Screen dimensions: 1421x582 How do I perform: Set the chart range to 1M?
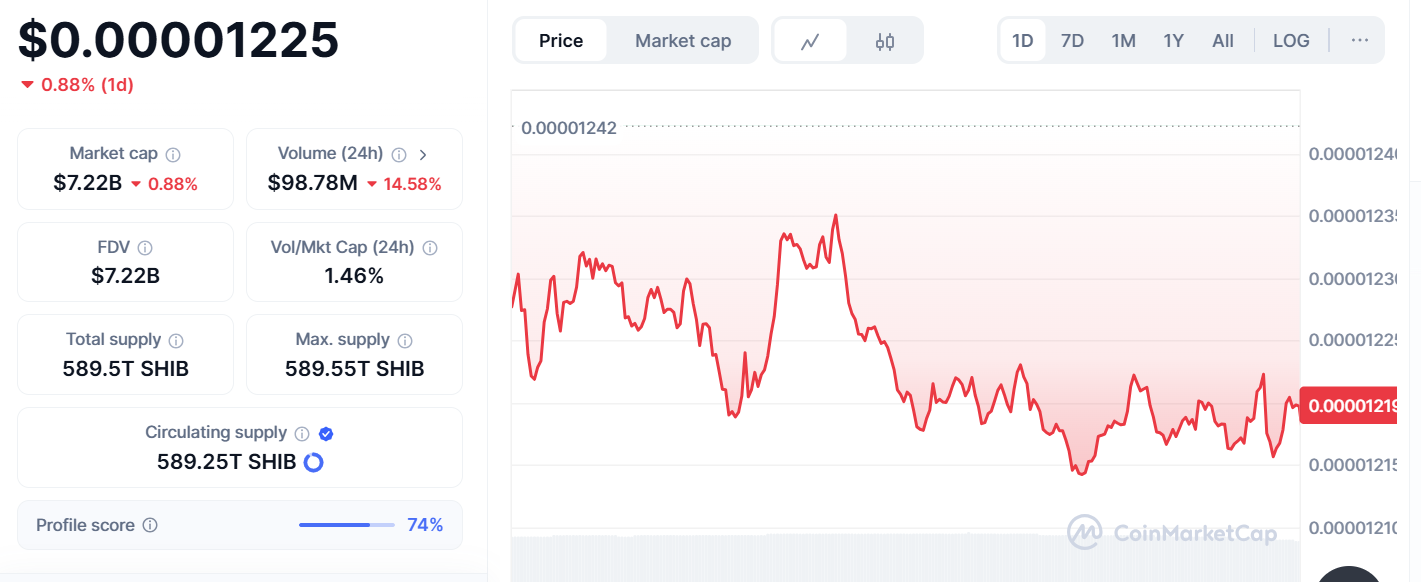coord(1123,41)
